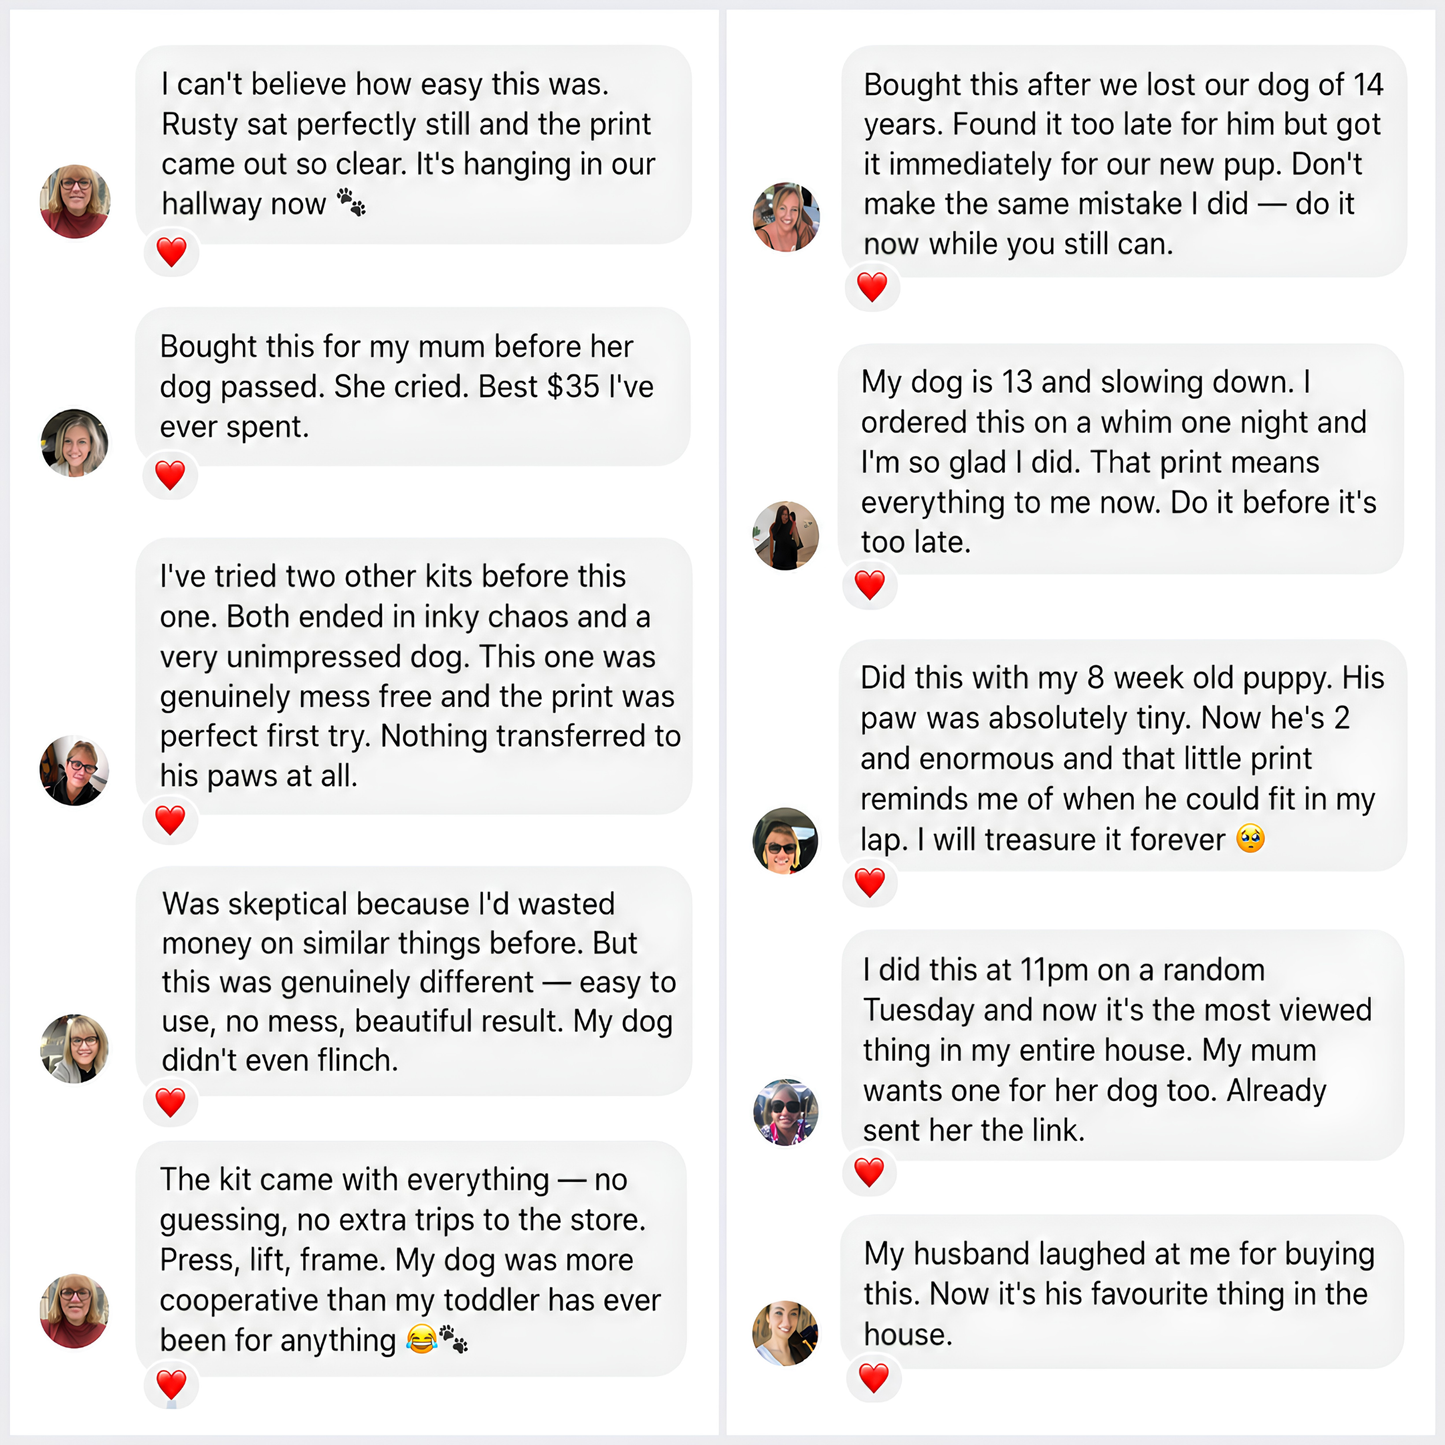This screenshot has height=1445, width=1445.
Task: Tap the heart below the 'inky chaos' review
Action: tap(171, 820)
